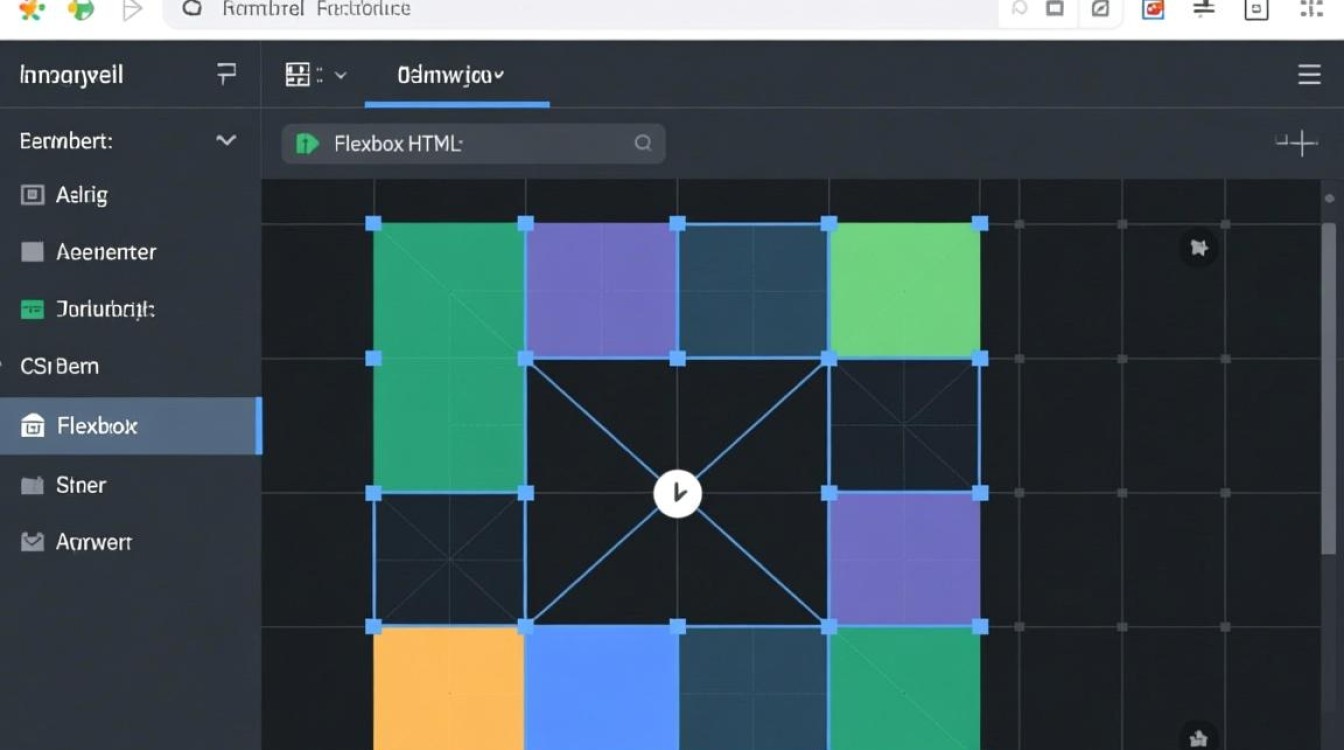Expand the Eermbert section chevron
1344x750 pixels.
[x=226, y=141]
